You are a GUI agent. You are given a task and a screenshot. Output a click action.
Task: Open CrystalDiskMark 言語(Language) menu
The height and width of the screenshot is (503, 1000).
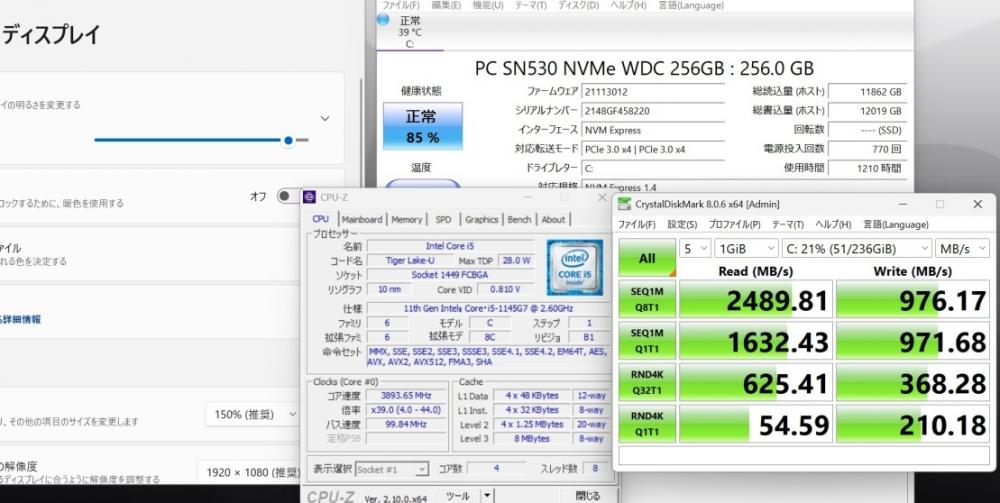tap(895, 225)
